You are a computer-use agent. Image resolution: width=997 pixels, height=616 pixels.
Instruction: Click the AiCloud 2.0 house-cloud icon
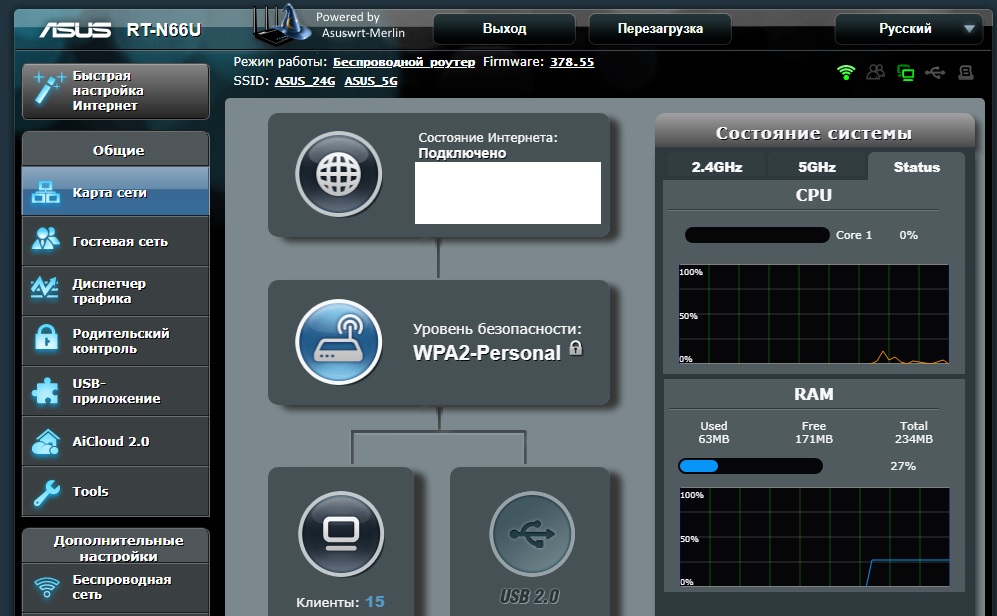[x=46, y=442]
